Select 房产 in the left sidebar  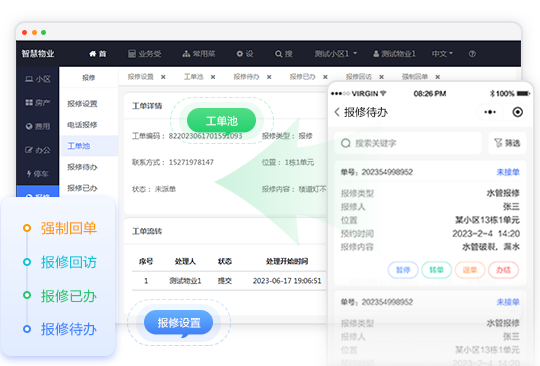38,103
